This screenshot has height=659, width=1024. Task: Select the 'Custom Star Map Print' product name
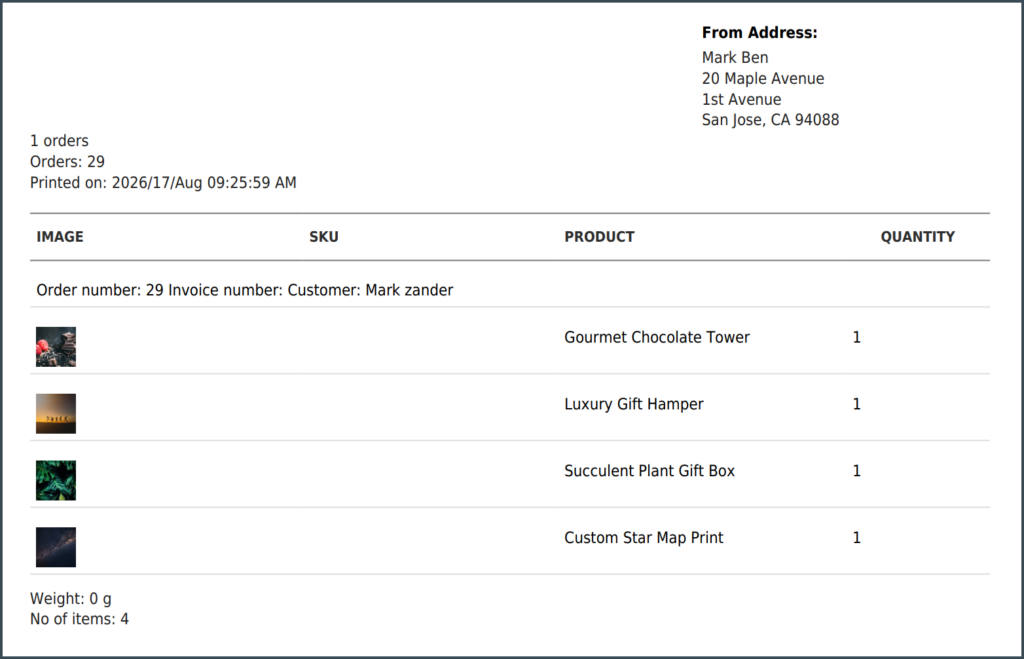(x=643, y=538)
